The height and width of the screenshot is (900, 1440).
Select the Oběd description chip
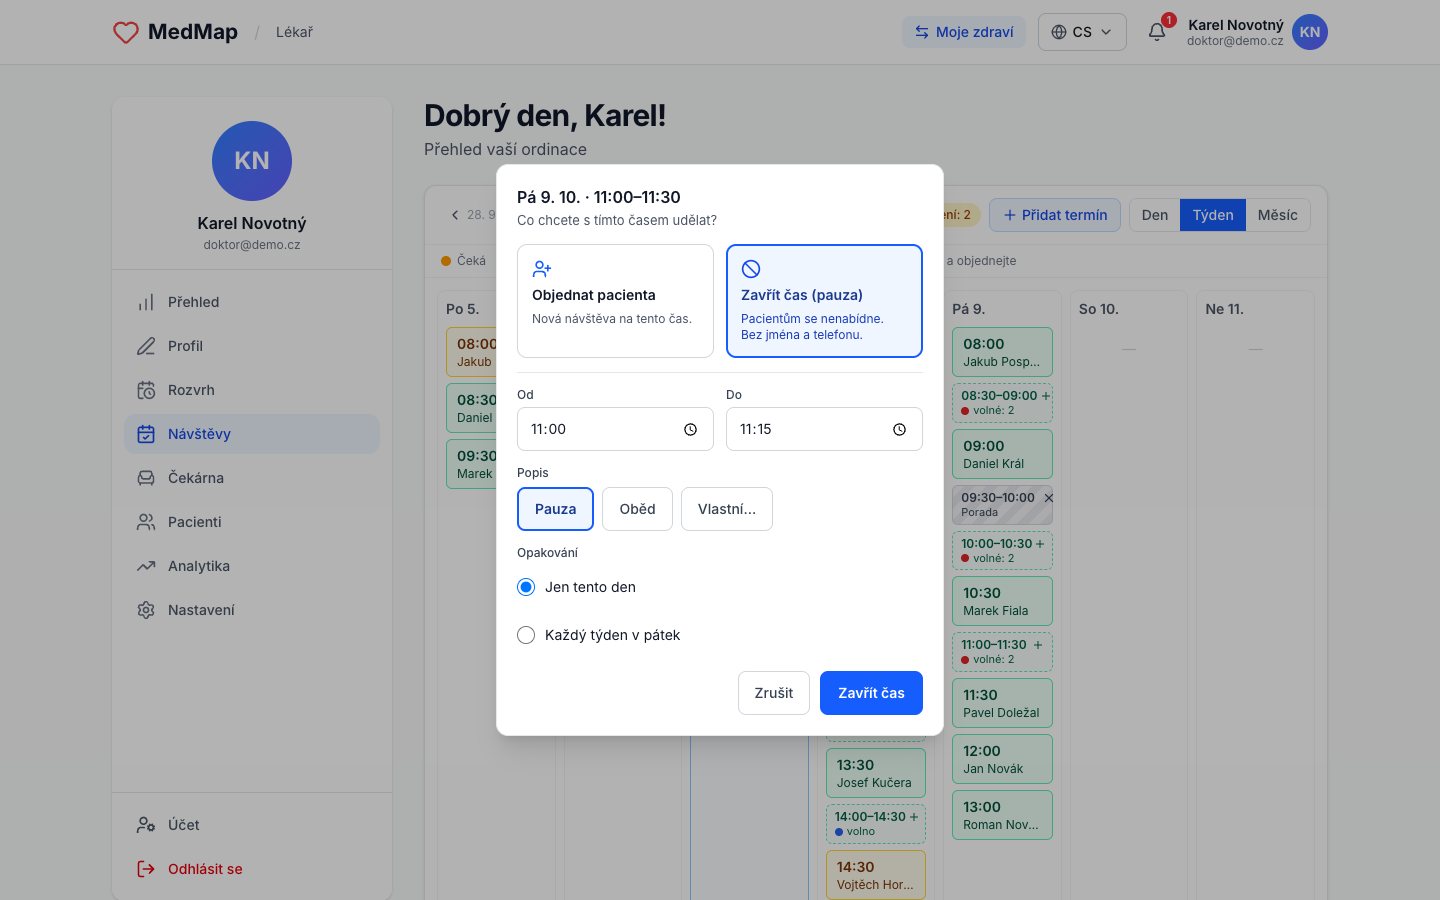[637, 509]
